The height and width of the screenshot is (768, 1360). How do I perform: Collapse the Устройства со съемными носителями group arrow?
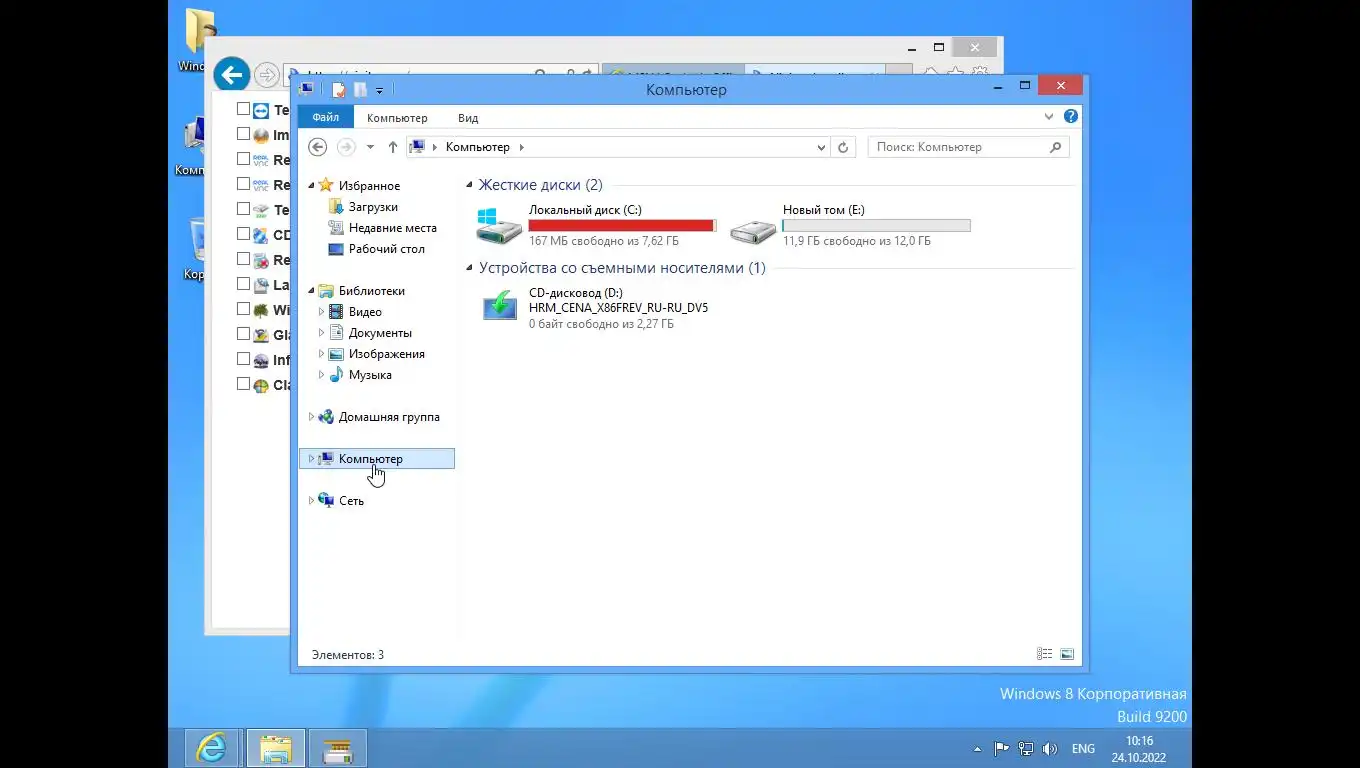click(469, 268)
